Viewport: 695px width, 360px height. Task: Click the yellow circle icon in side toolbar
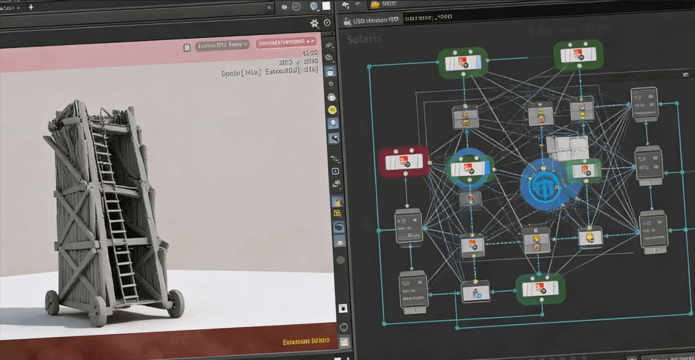(332, 110)
